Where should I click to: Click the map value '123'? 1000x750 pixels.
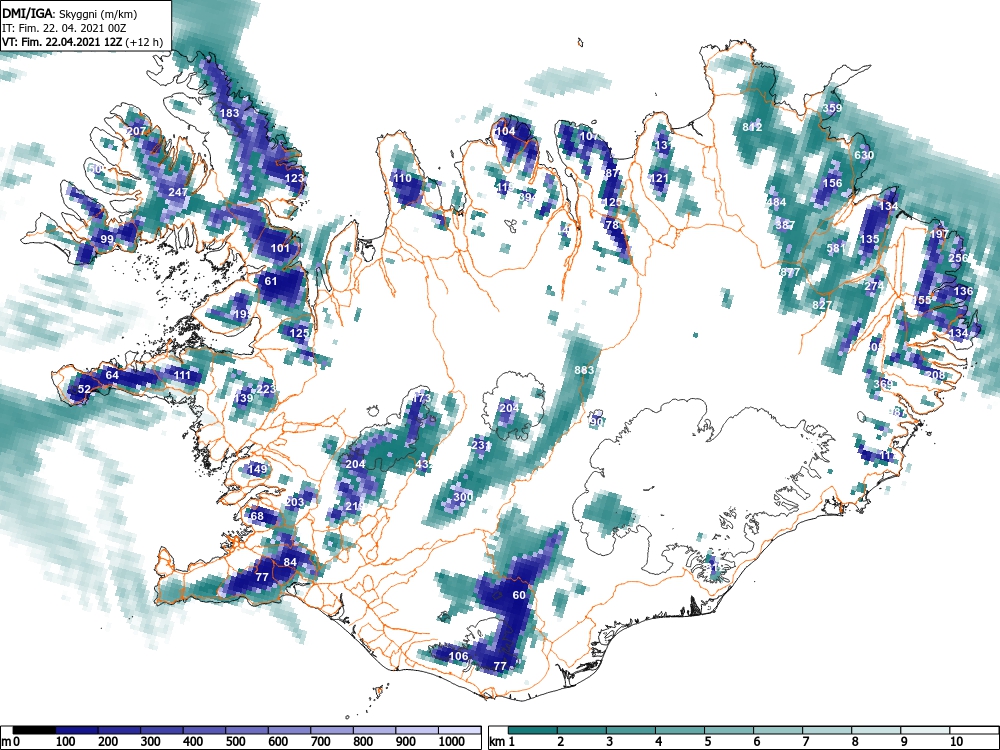295,177
